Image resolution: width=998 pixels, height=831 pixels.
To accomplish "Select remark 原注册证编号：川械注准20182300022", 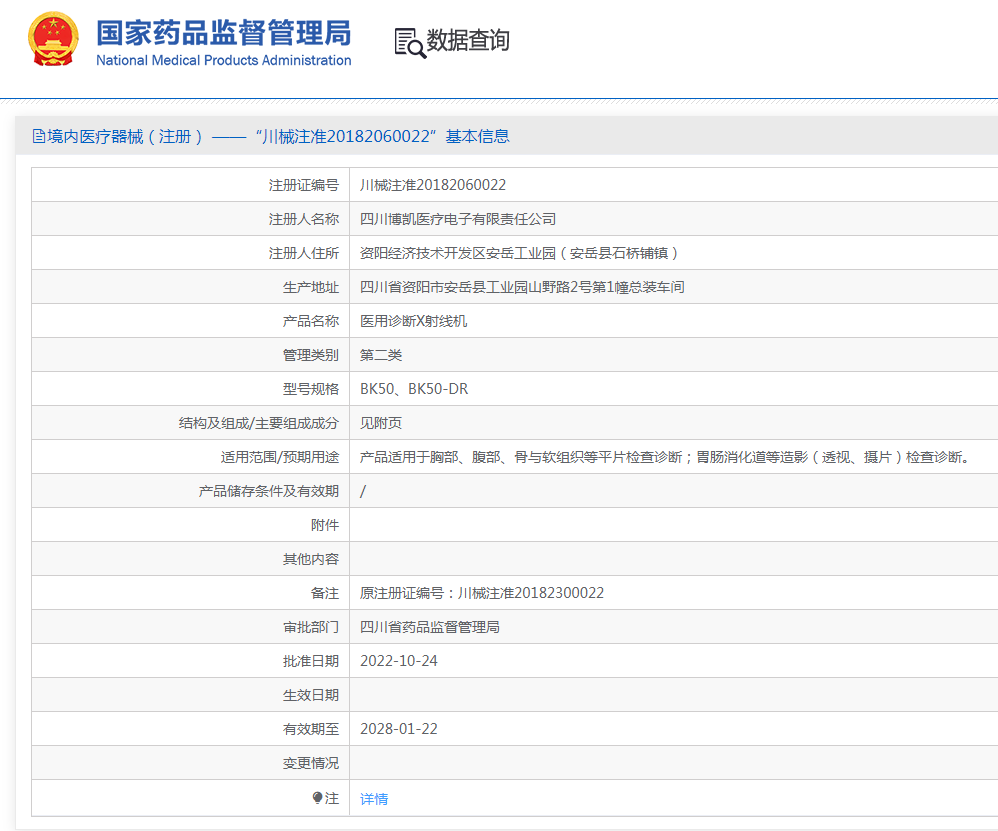I will [x=482, y=593].
